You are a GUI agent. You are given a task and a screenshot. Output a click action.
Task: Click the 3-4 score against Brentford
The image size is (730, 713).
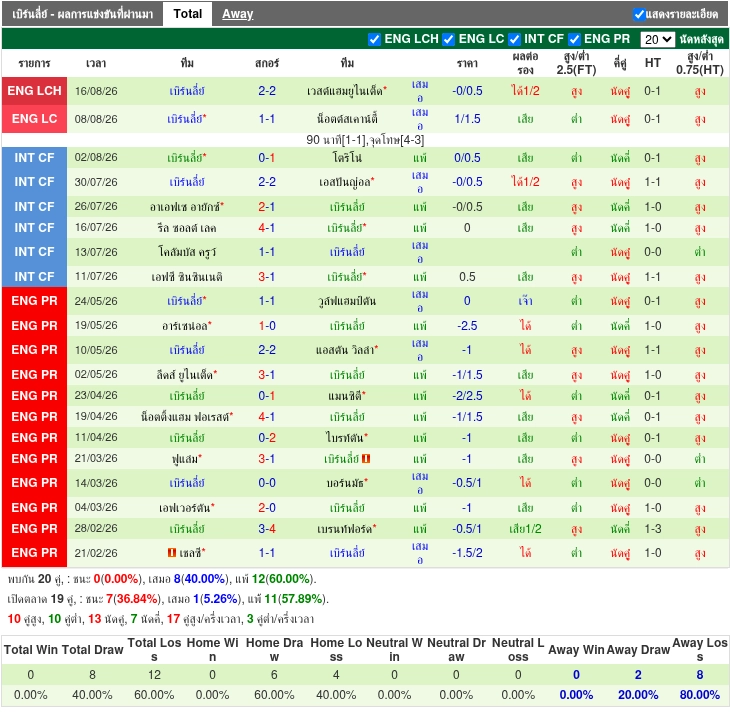(x=267, y=529)
